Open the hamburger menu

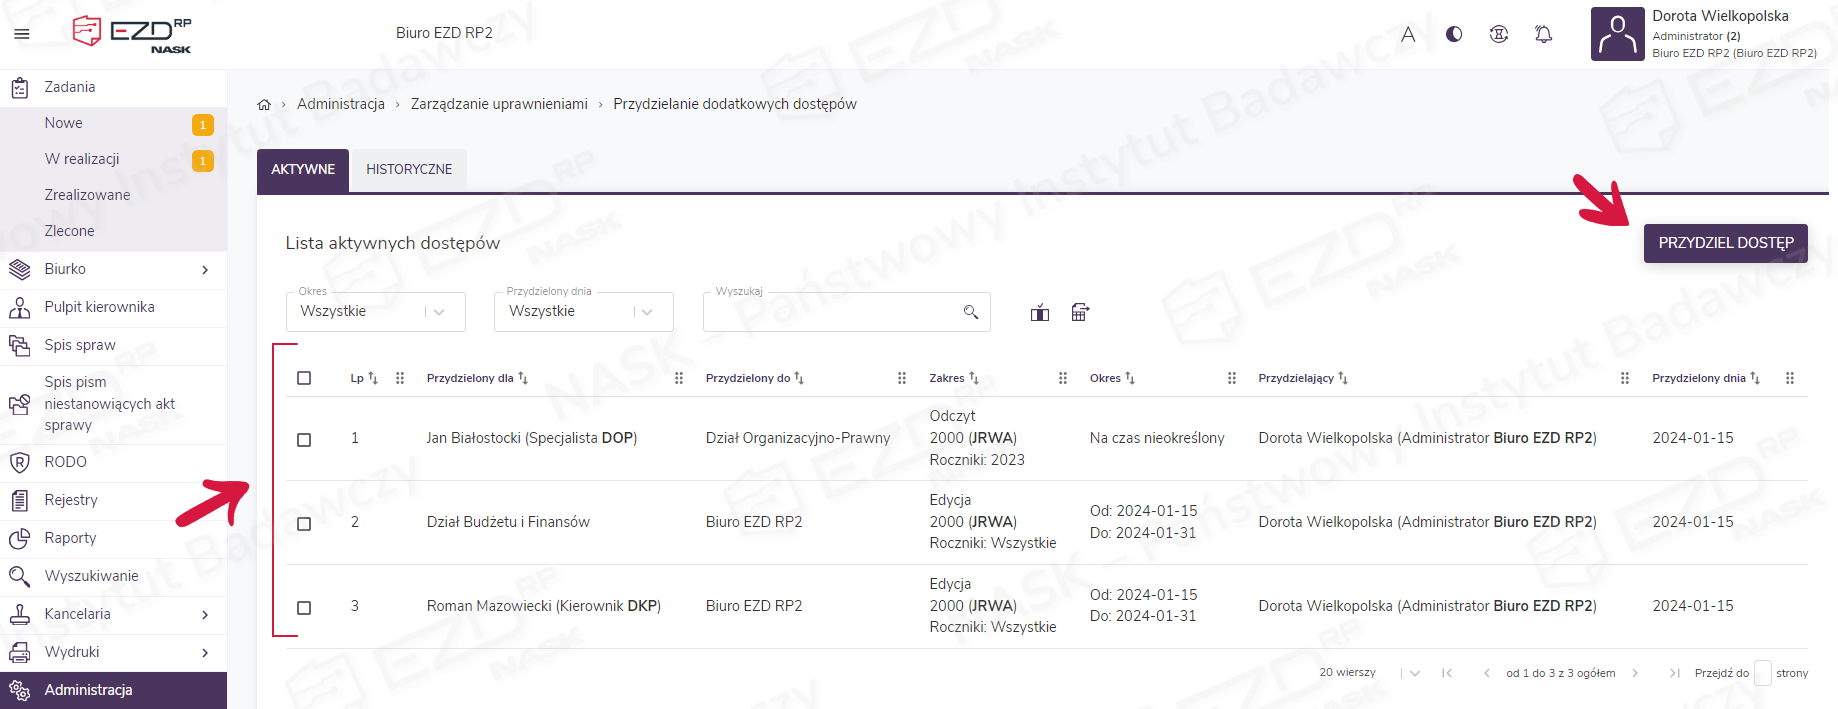[21, 34]
